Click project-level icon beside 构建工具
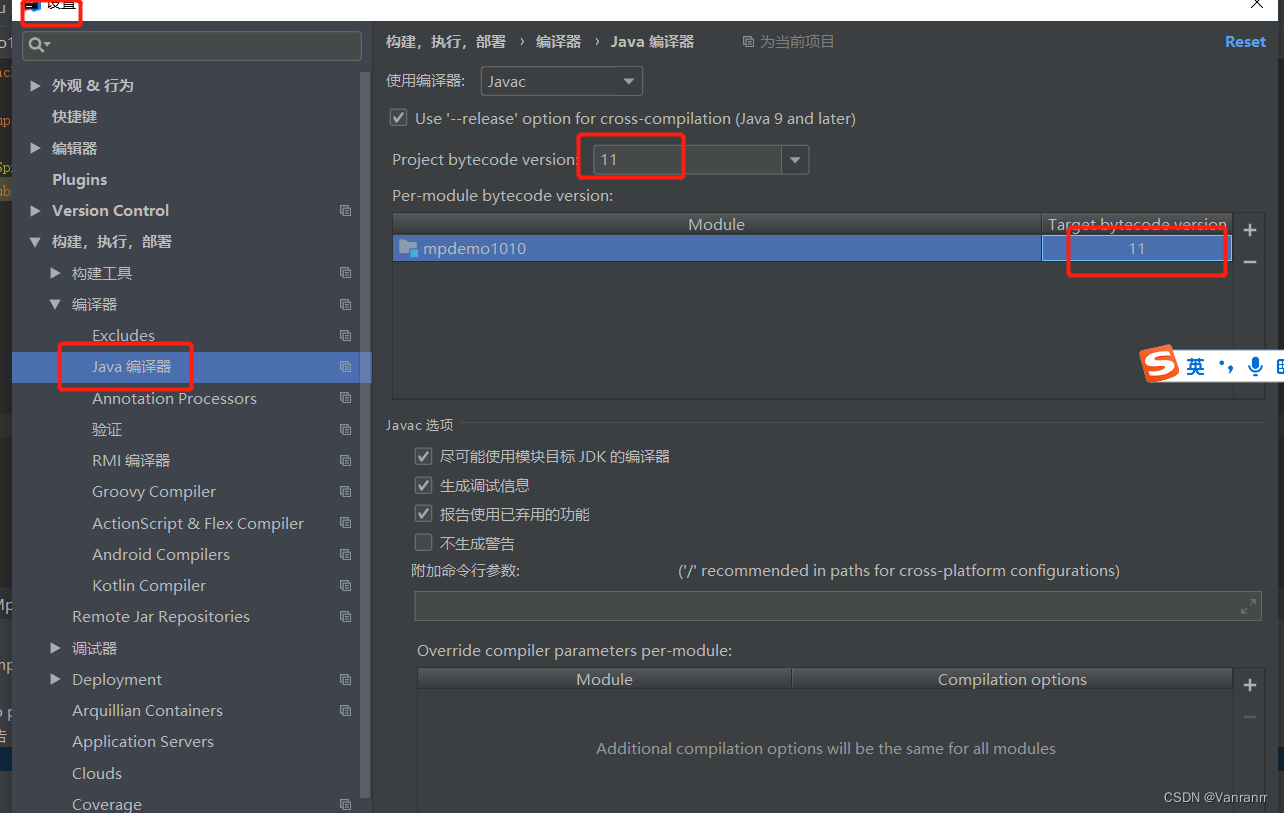 (x=345, y=273)
